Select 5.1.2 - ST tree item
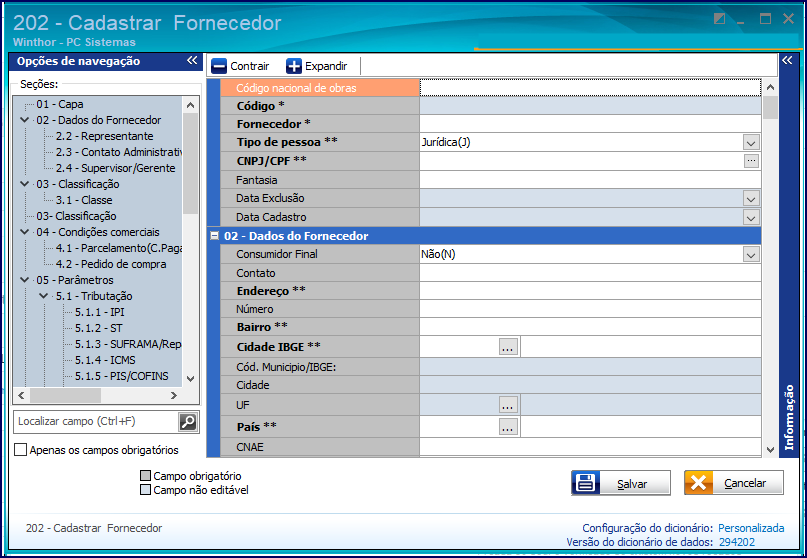 click(x=99, y=327)
